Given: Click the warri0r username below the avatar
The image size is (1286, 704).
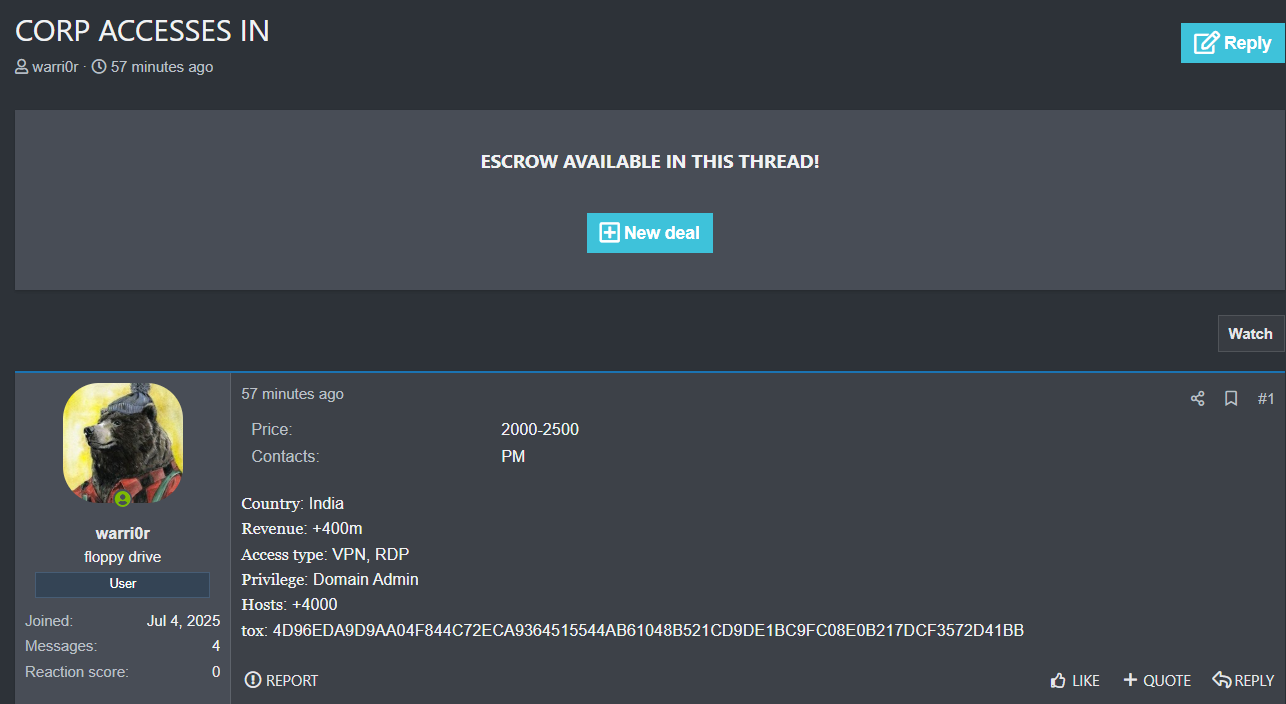Looking at the screenshot, I should click(123, 533).
